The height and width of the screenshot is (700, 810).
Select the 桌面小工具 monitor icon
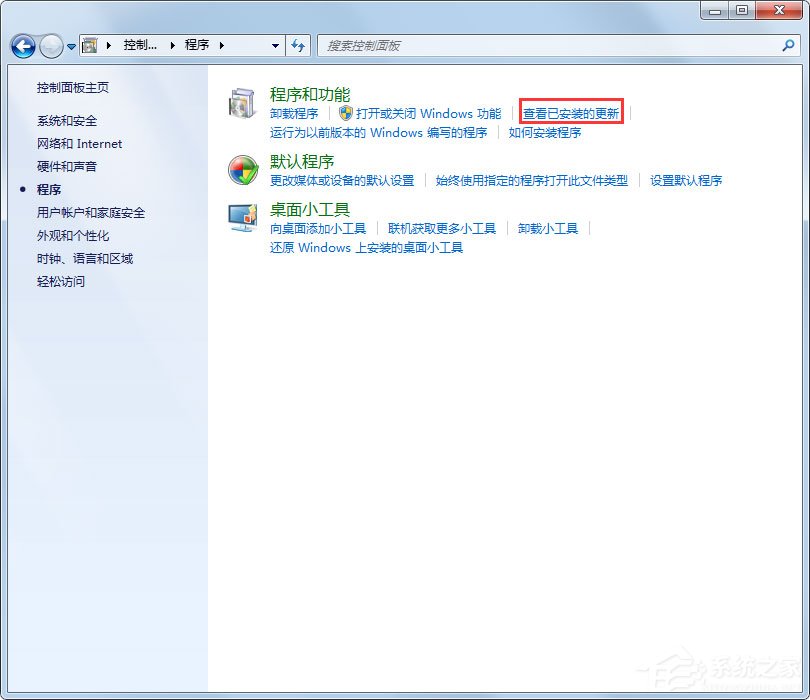(241, 218)
